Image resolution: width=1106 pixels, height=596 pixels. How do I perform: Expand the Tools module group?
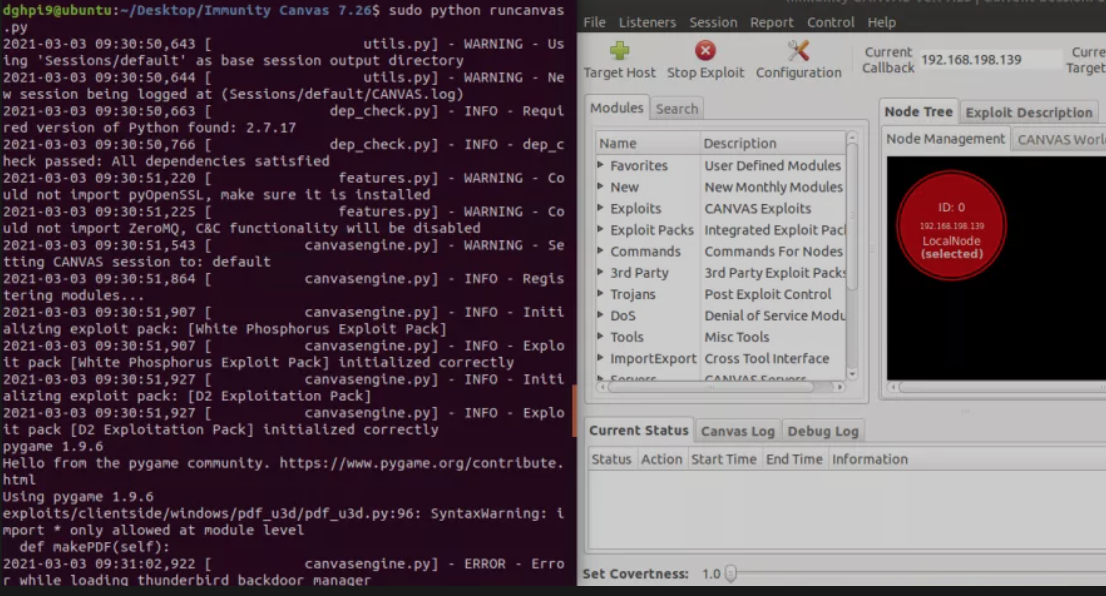[600, 336]
